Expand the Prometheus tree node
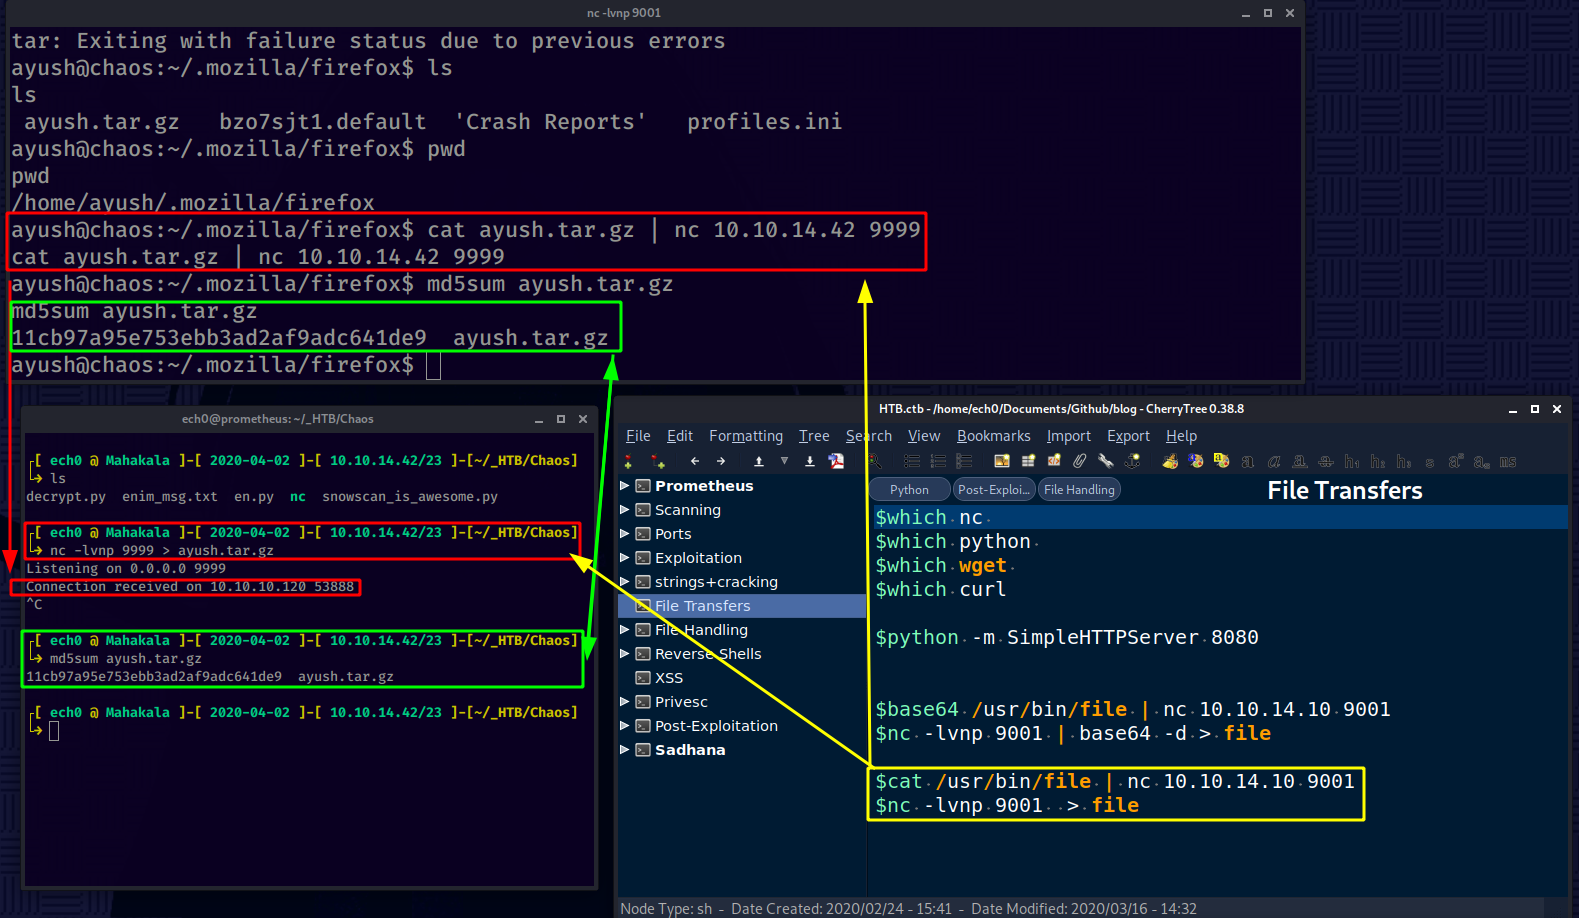This screenshot has width=1579, height=918. point(625,486)
